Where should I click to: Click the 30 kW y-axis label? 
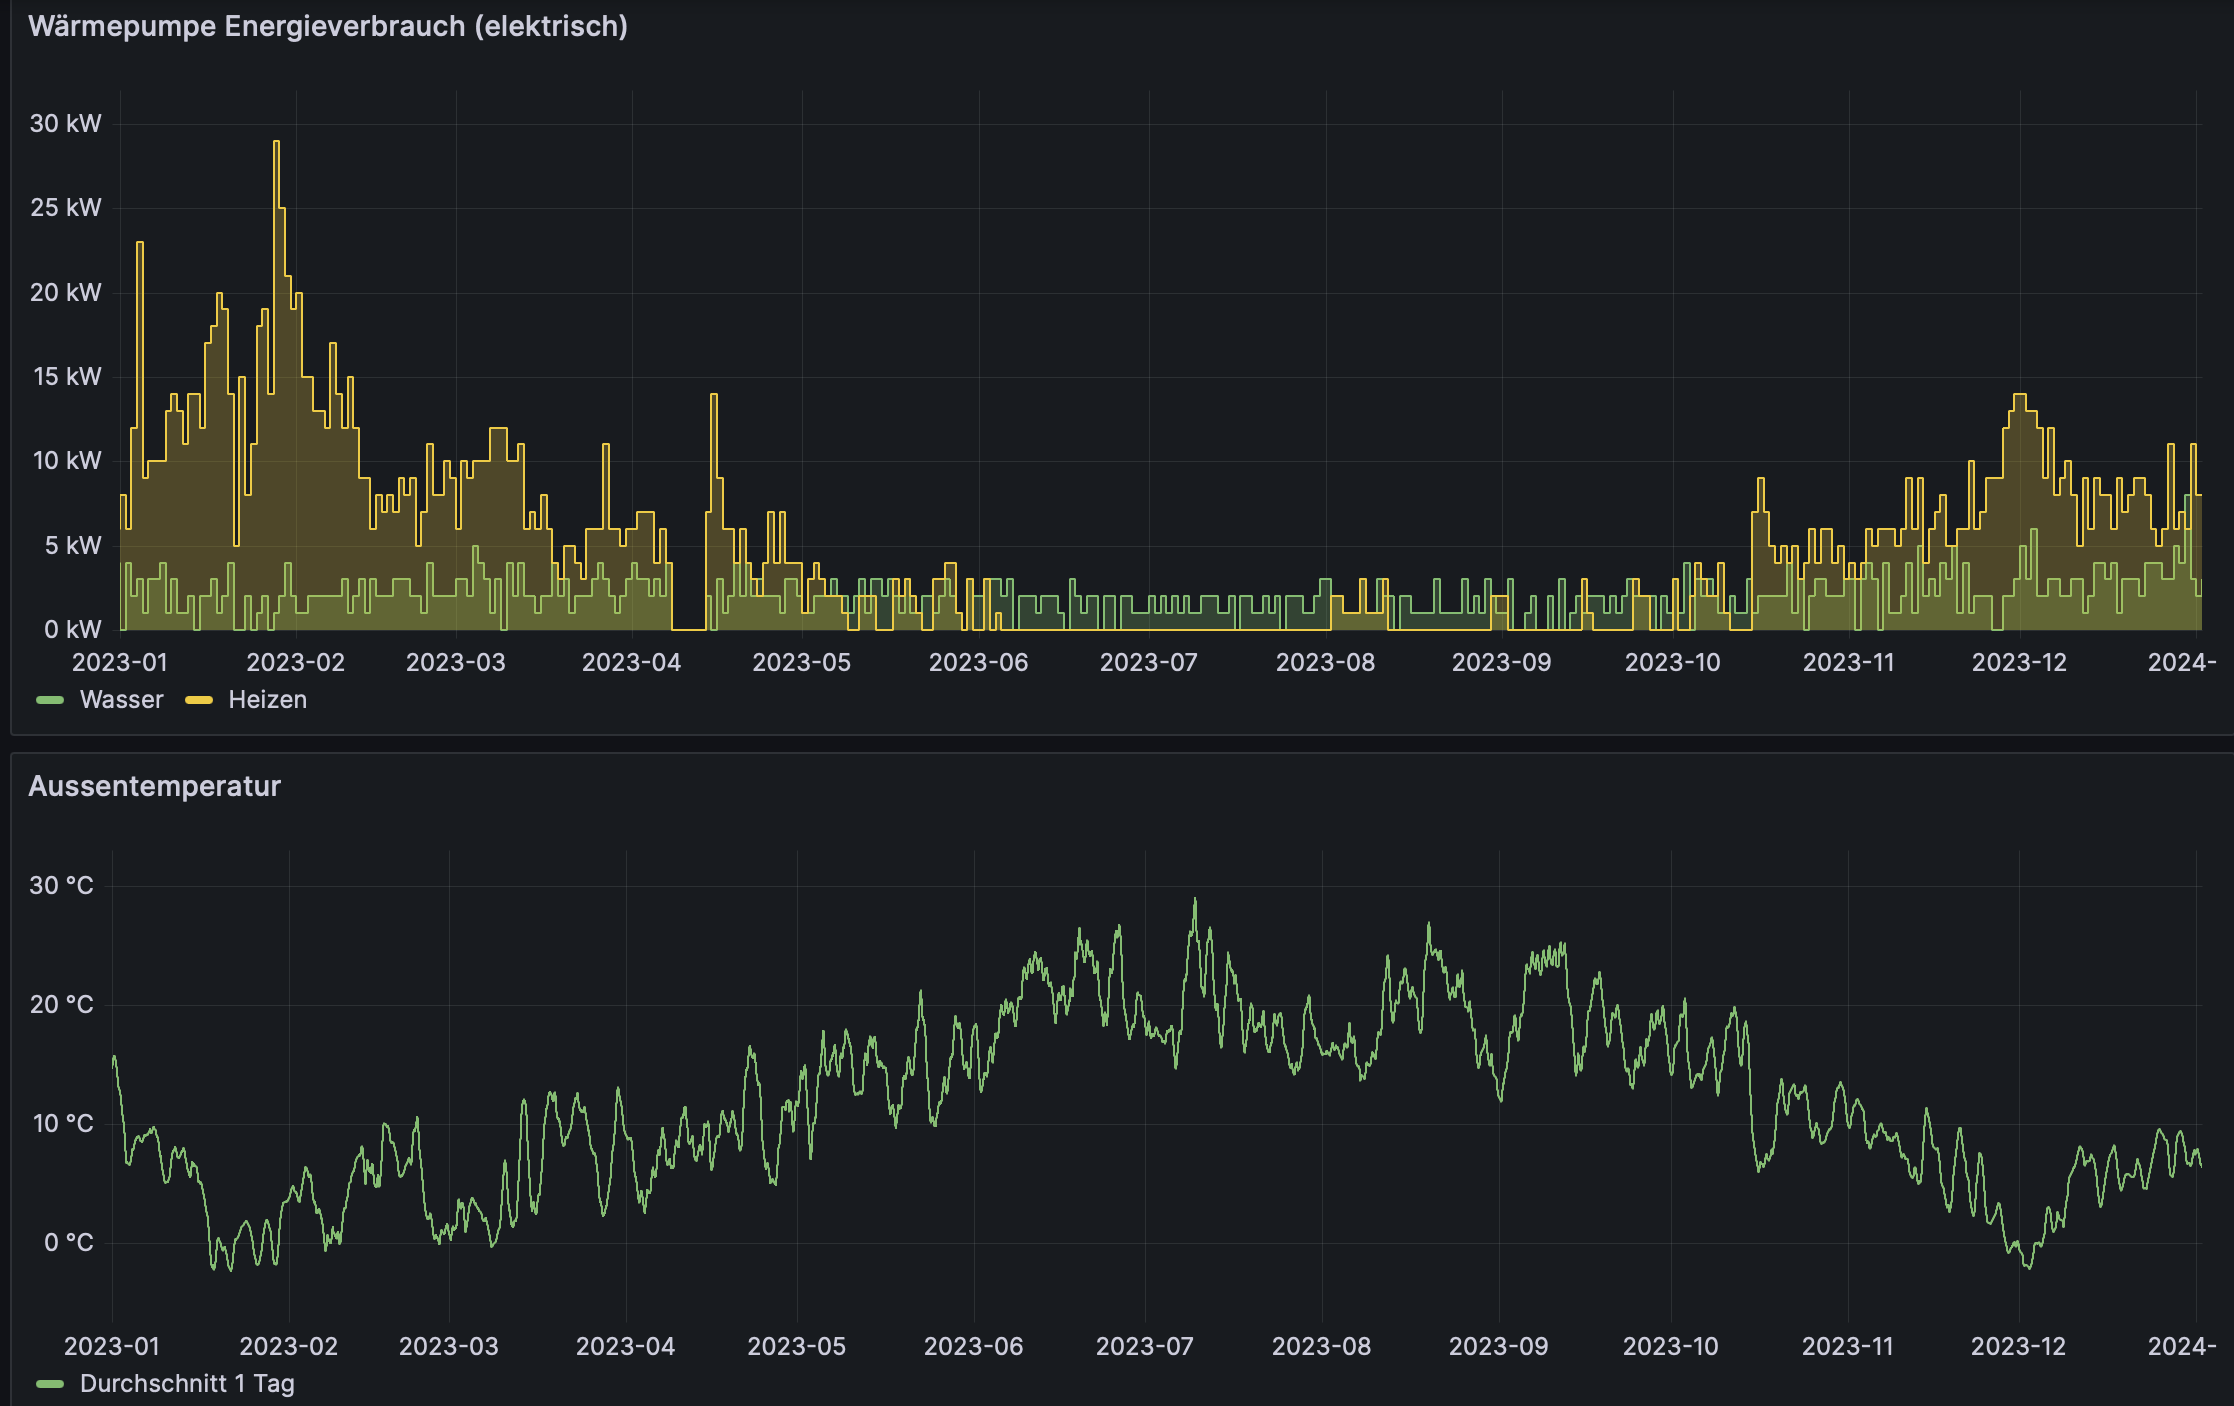(x=65, y=124)
